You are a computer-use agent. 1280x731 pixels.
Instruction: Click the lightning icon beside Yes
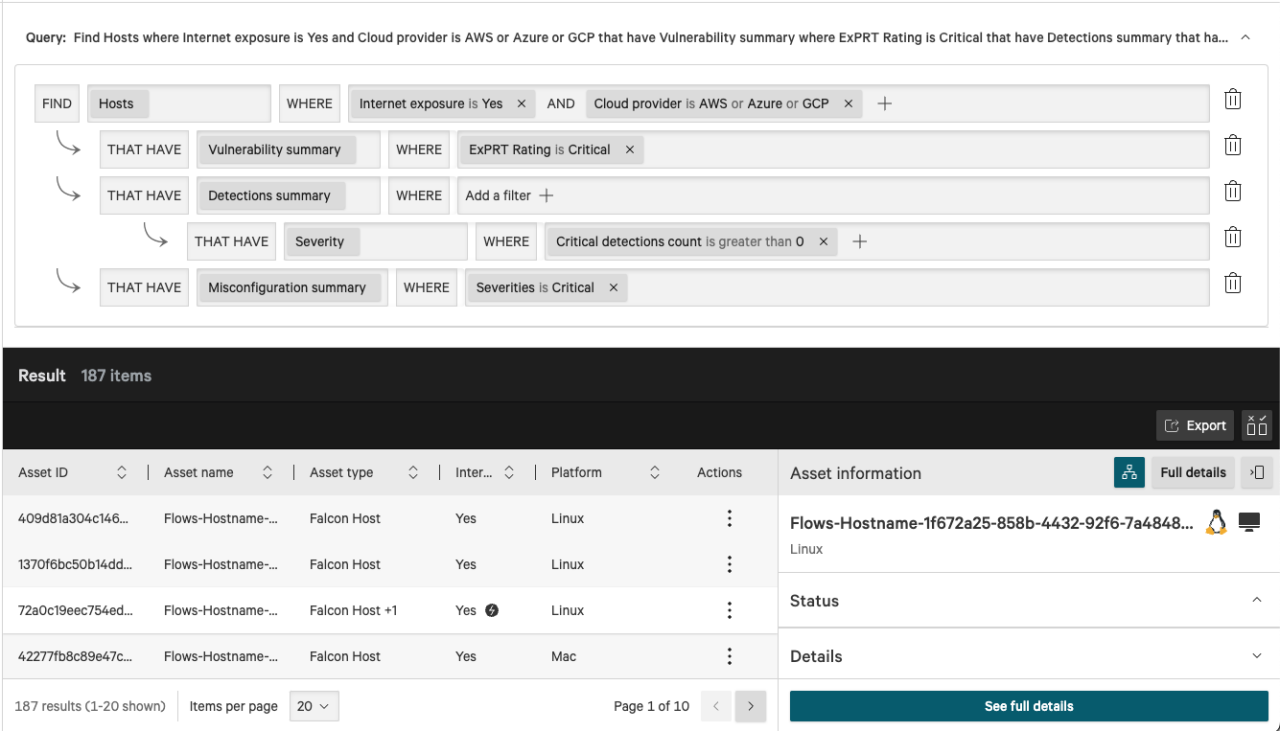coord(492,610)
